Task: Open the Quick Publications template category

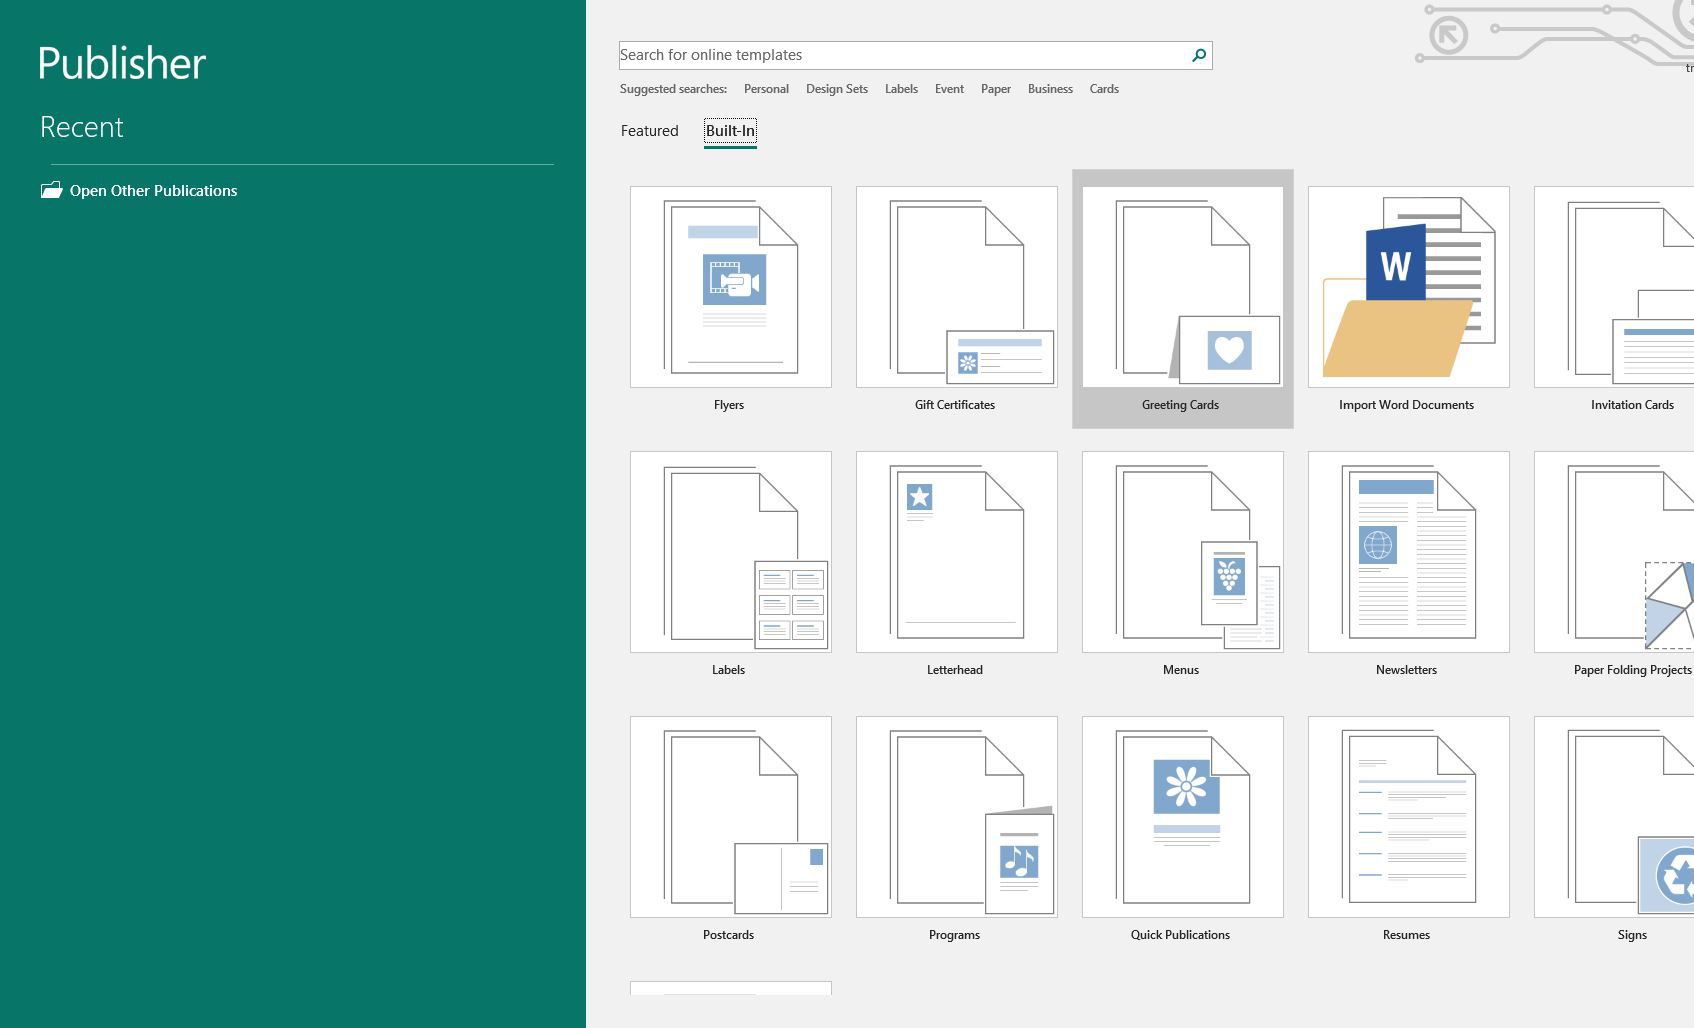Action: [1182, 817]
